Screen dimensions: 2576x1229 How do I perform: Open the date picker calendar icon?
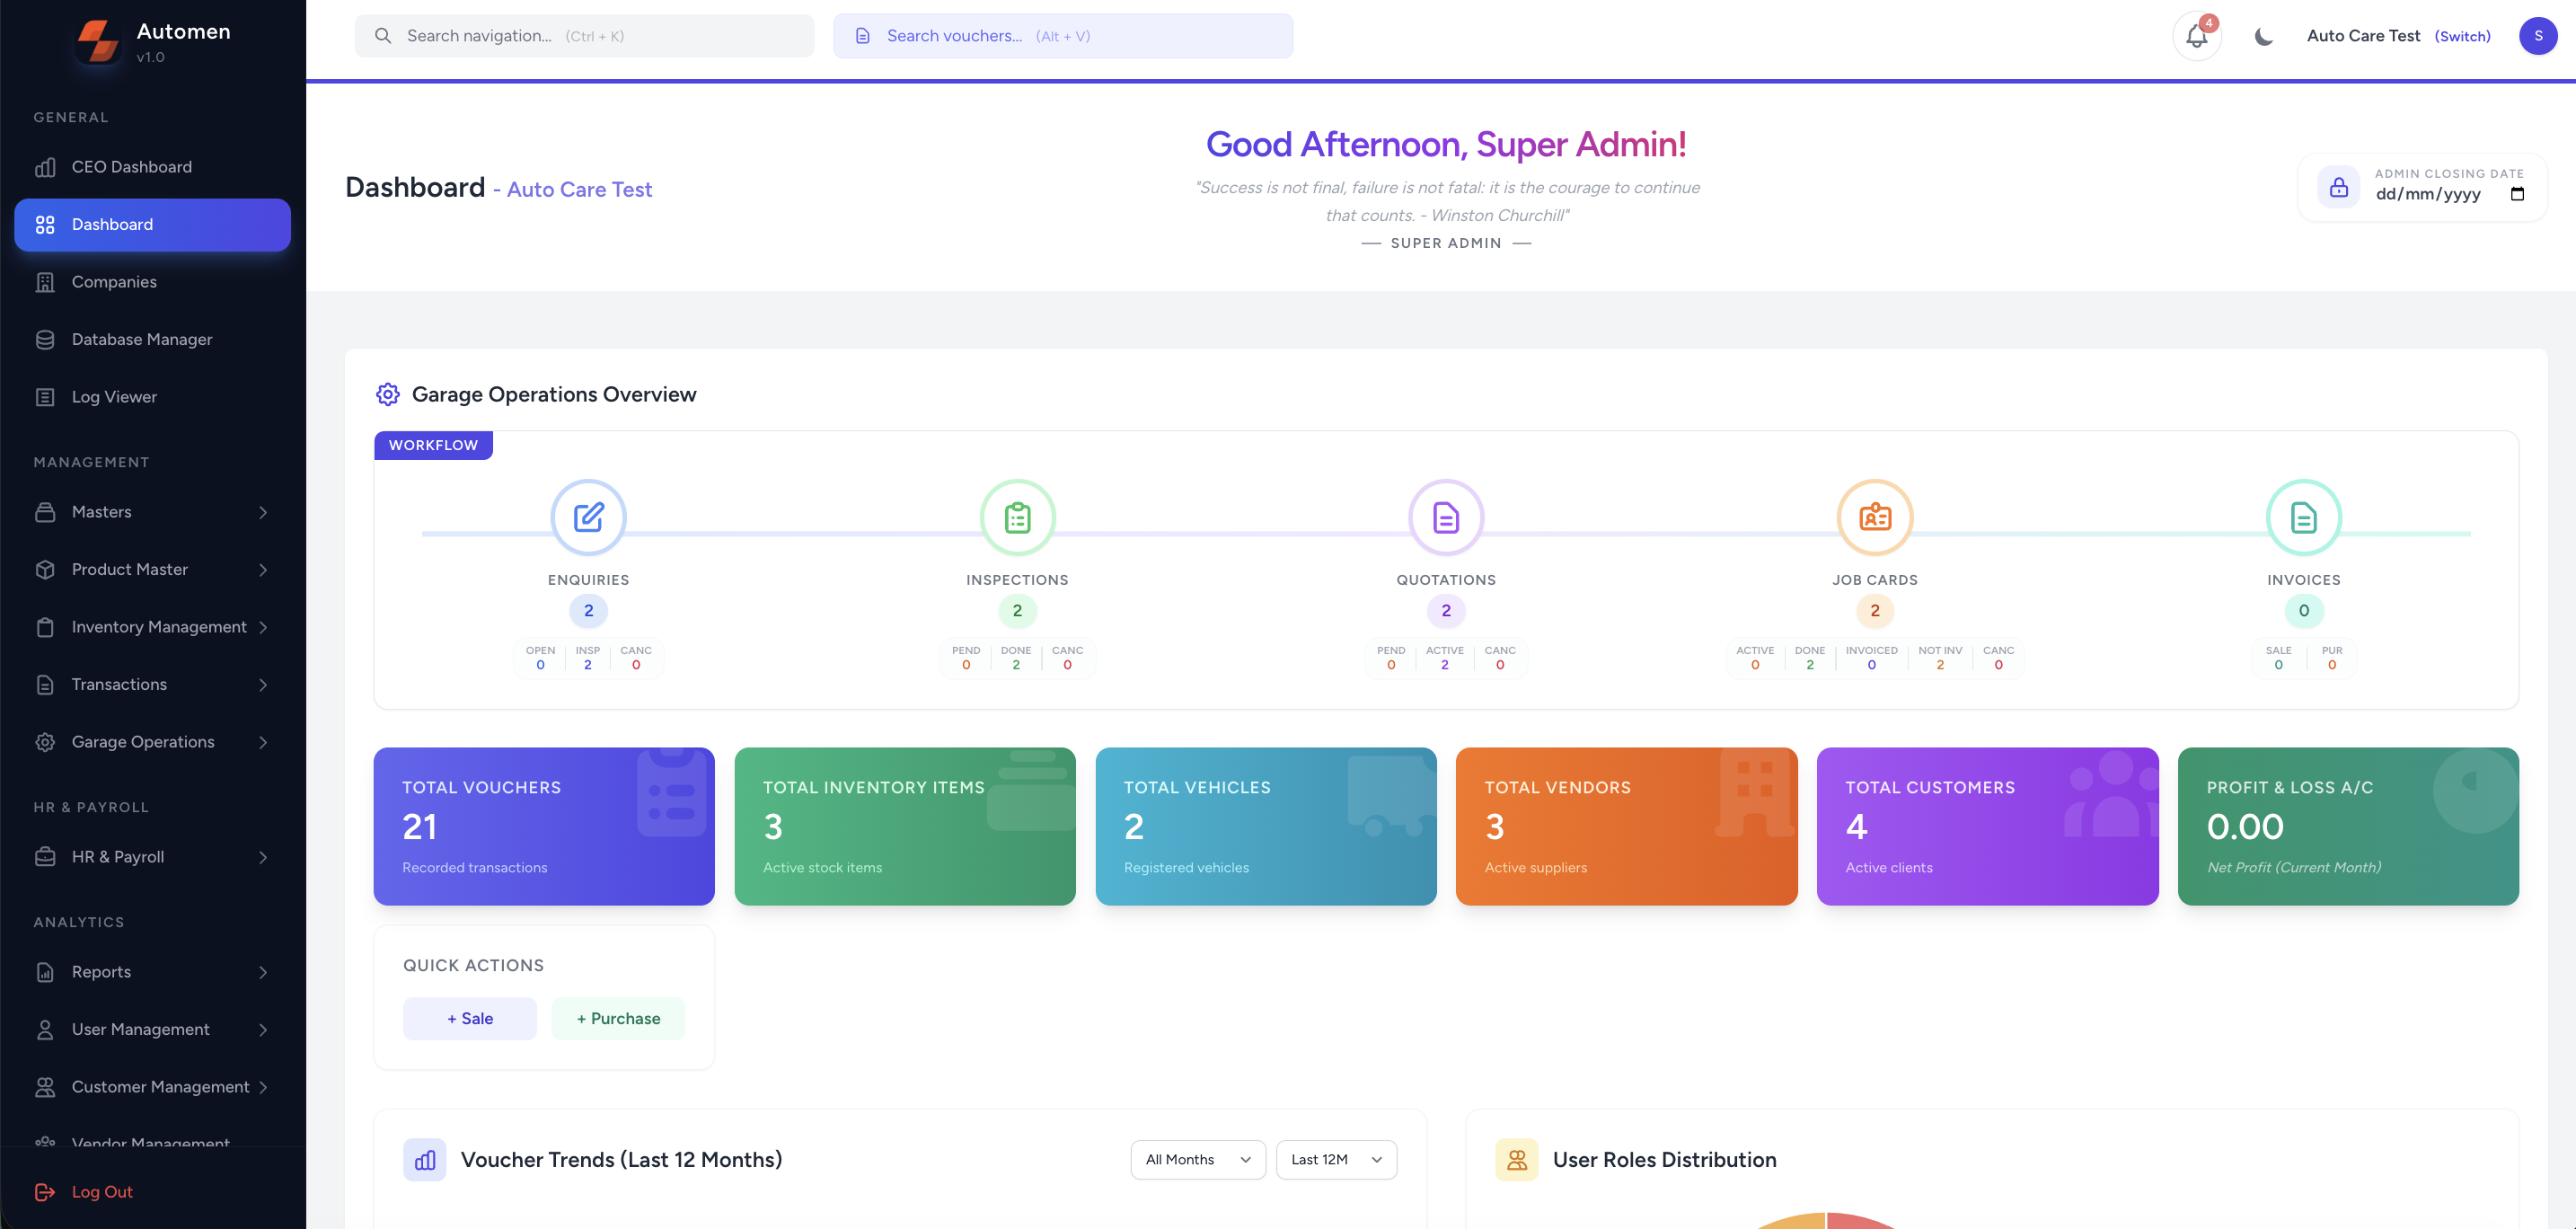tap(2517, 194)
